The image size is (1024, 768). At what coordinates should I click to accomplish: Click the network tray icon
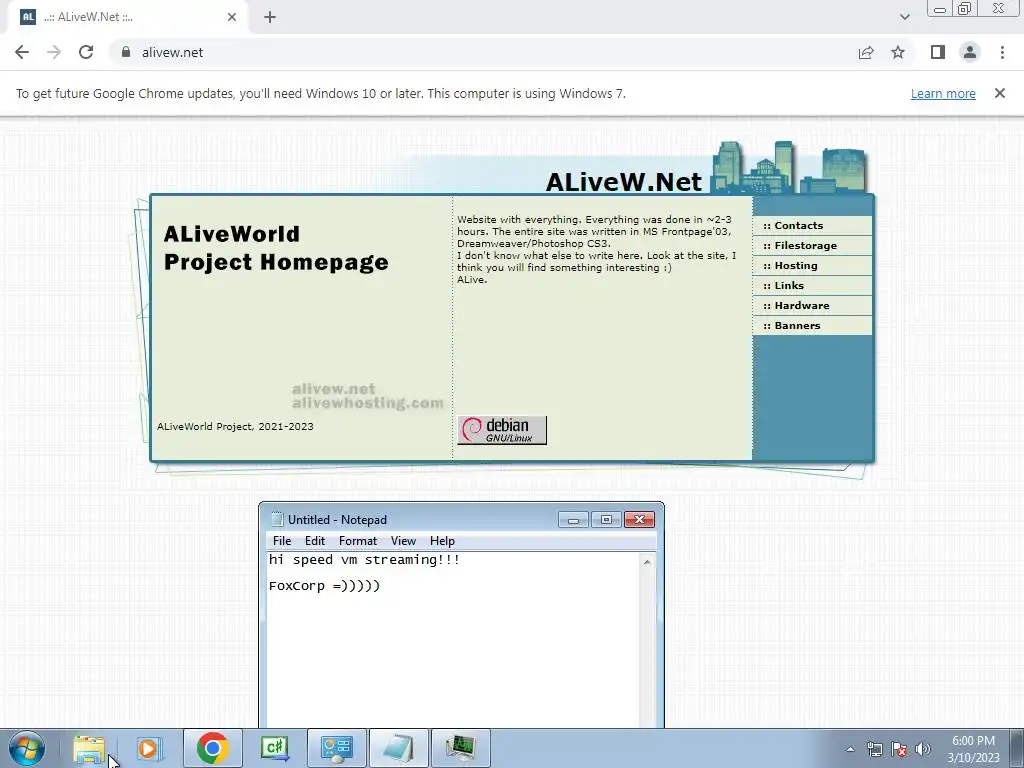(x=874, y=749)
